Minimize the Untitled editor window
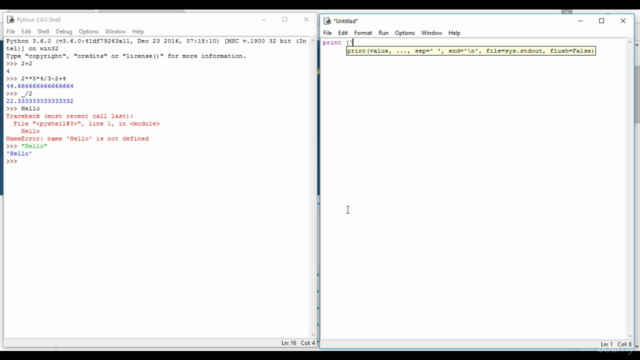The image size is (640, 360). (580, 21)
